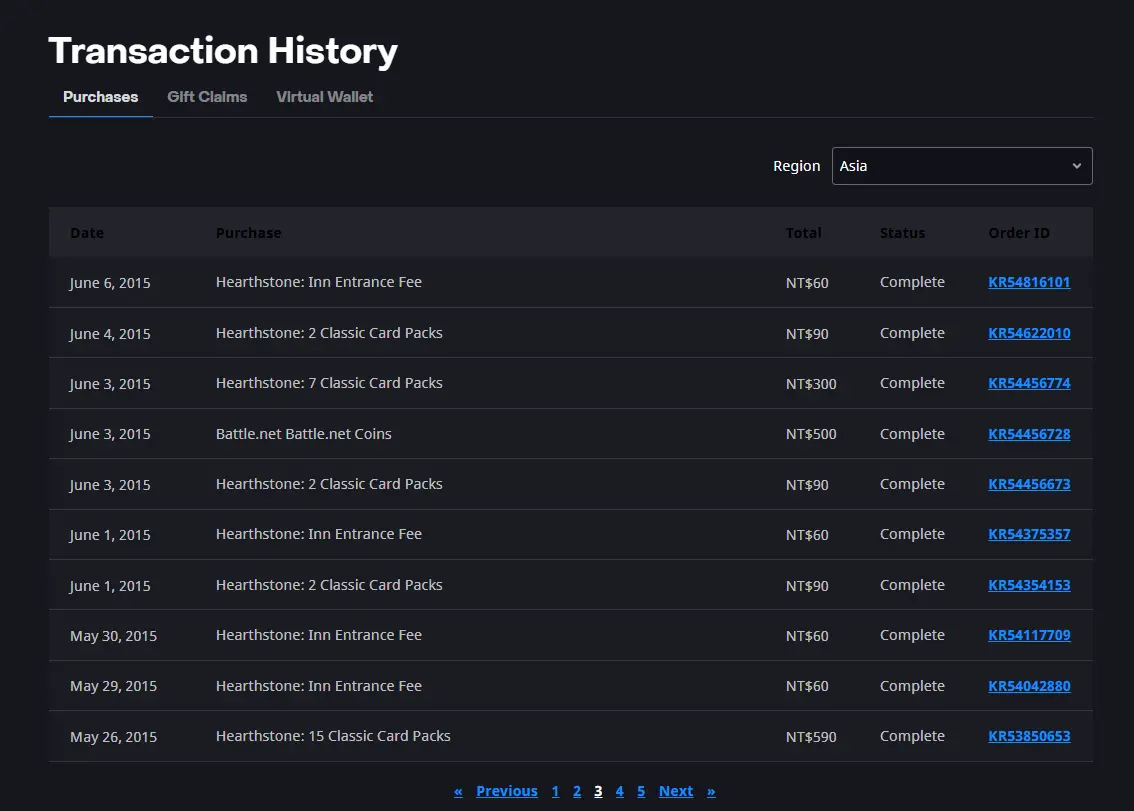Go to page 1
This screenshot has width=1134, height=811.
[555, 791]
